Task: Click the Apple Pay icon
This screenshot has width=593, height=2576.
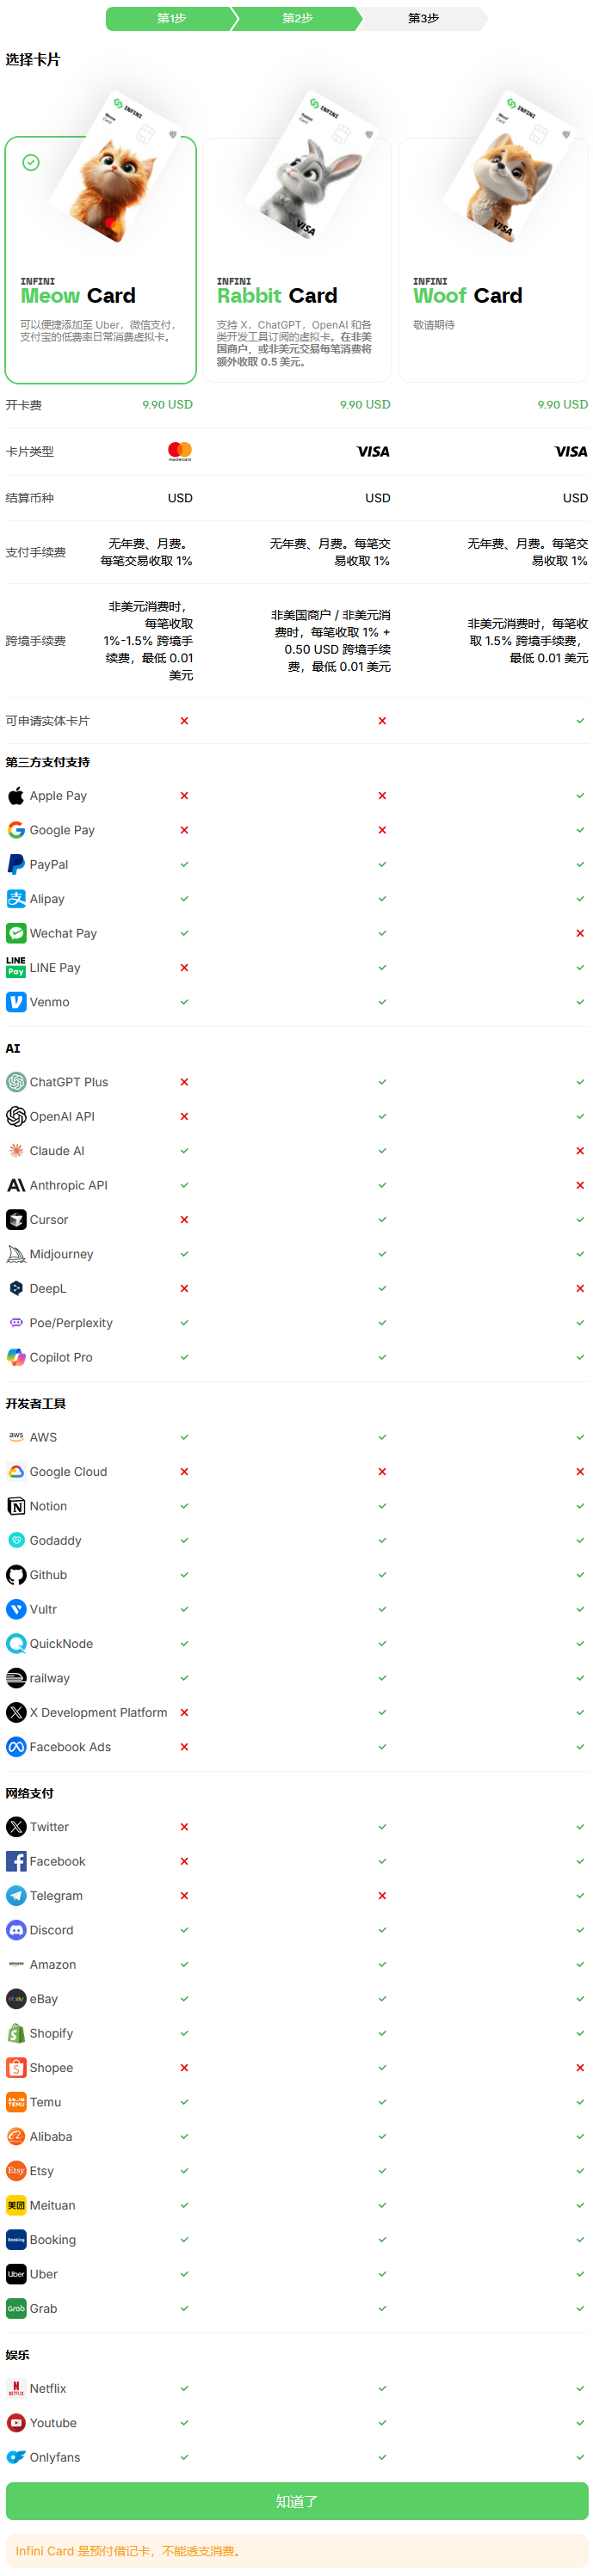Action: tap(16, 796)
